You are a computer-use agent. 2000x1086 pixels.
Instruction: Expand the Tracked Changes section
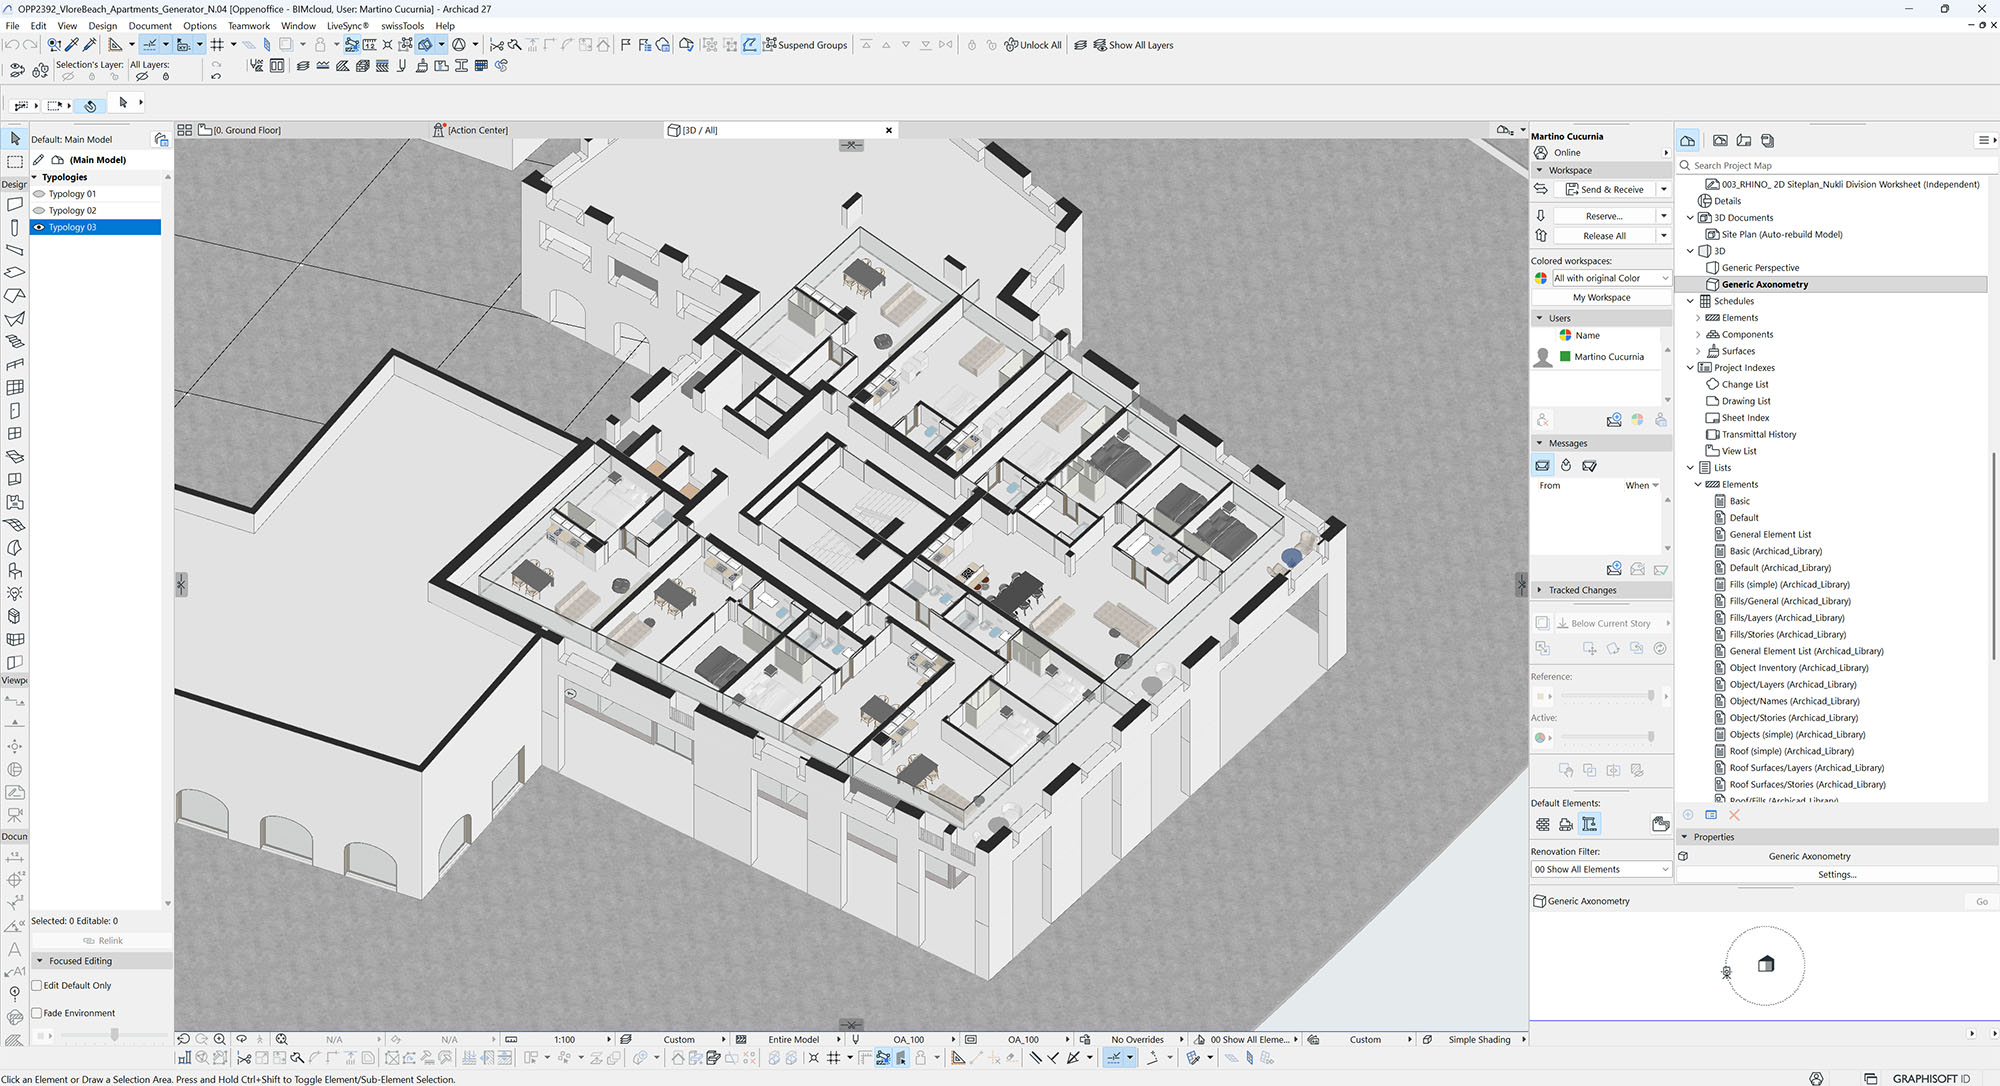1540,590
